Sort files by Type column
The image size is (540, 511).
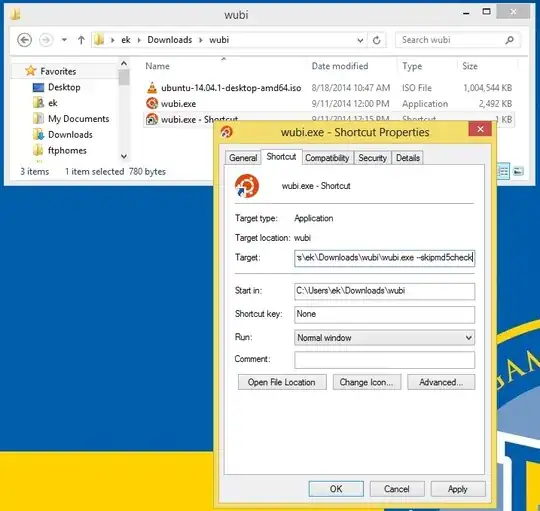412,66
